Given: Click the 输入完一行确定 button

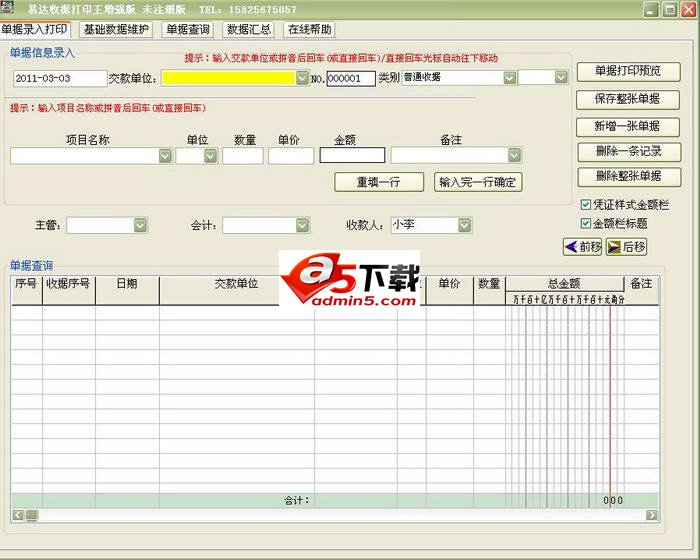Looking at the screenshot, I should point(478,182).
